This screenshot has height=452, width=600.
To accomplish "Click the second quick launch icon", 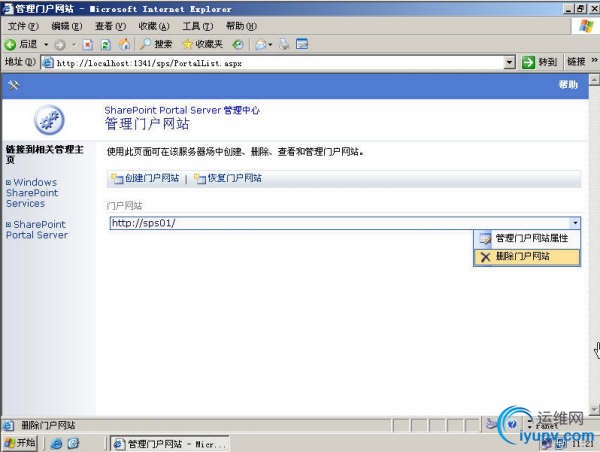I will coord(73,444).
